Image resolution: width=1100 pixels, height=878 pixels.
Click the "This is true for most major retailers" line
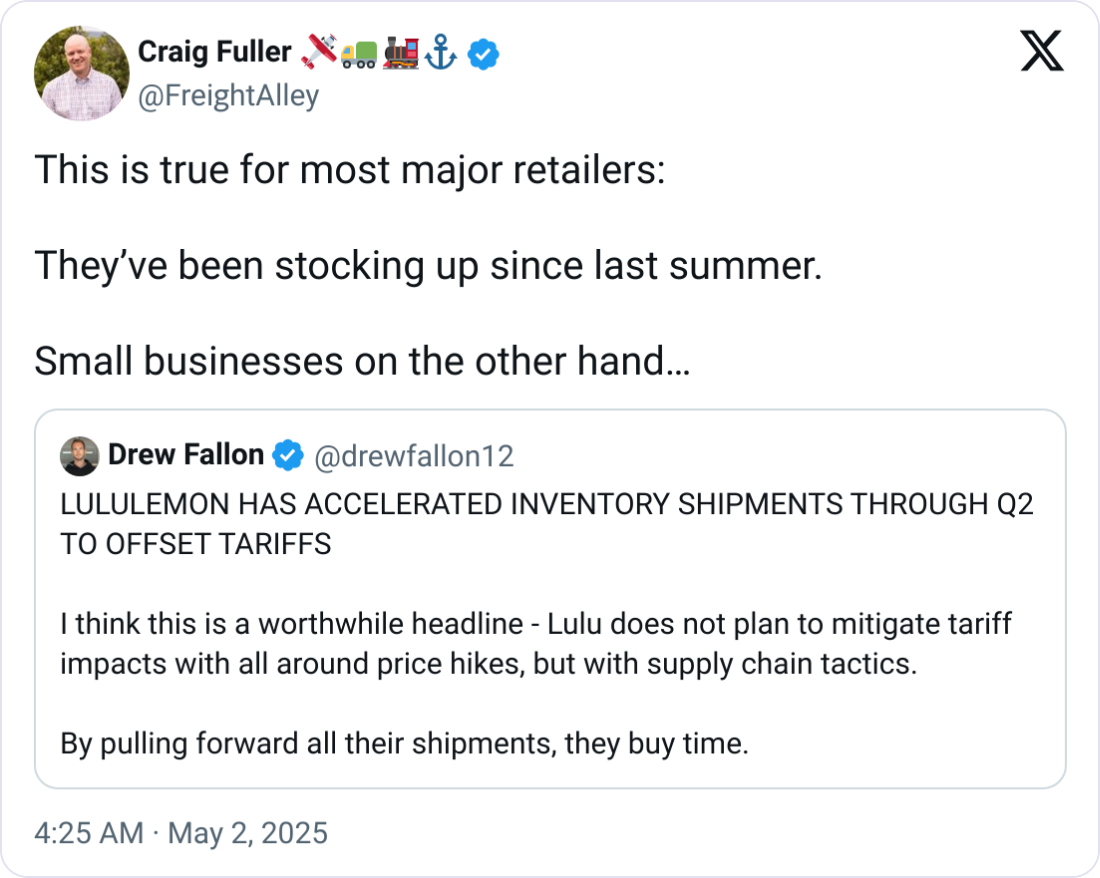coord(349,171)
